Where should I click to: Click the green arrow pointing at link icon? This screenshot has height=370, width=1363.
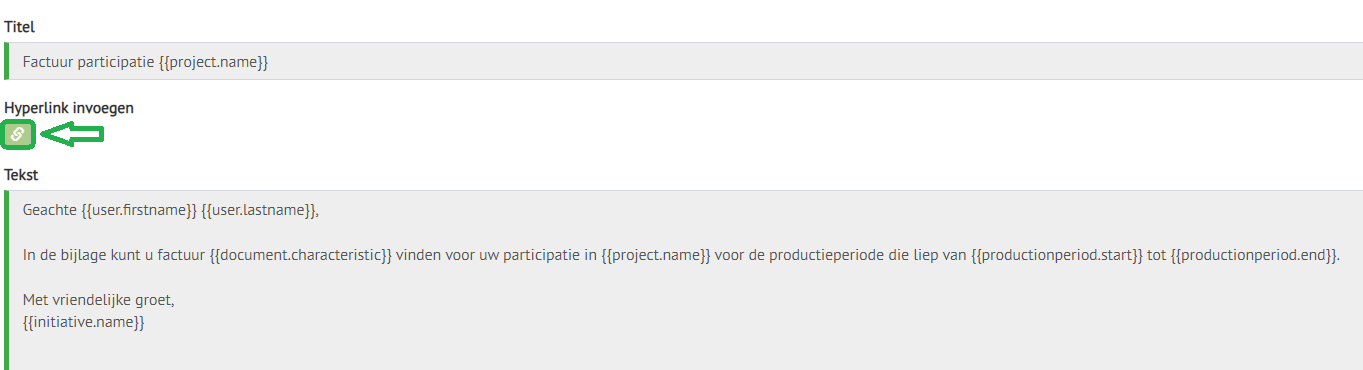click(x=72, y=135)
